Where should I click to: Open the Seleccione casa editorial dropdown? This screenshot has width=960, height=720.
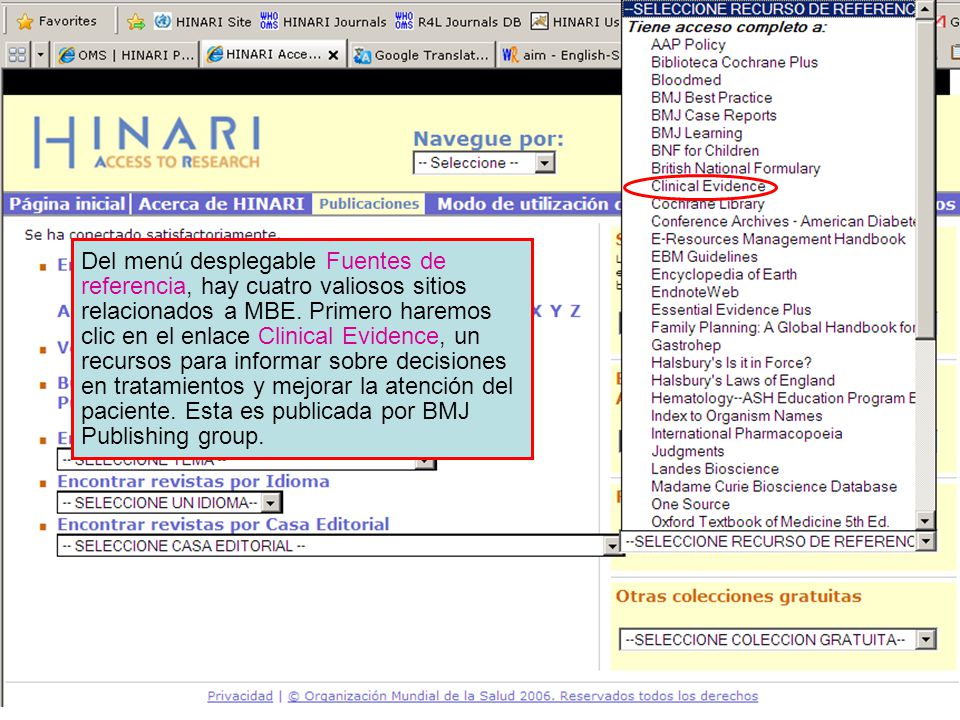click(x=339, y=546)
